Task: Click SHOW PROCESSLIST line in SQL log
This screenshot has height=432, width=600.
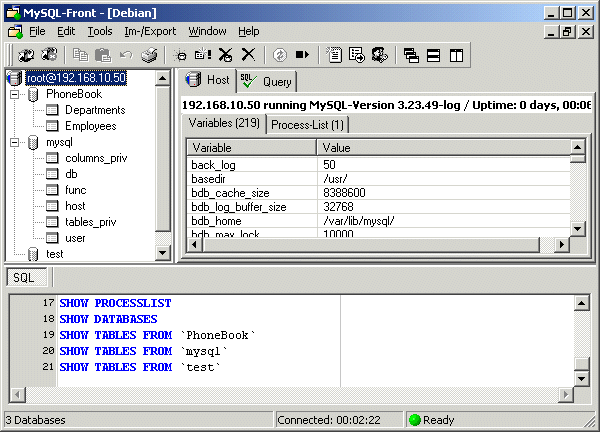Action: pos(116,303)
